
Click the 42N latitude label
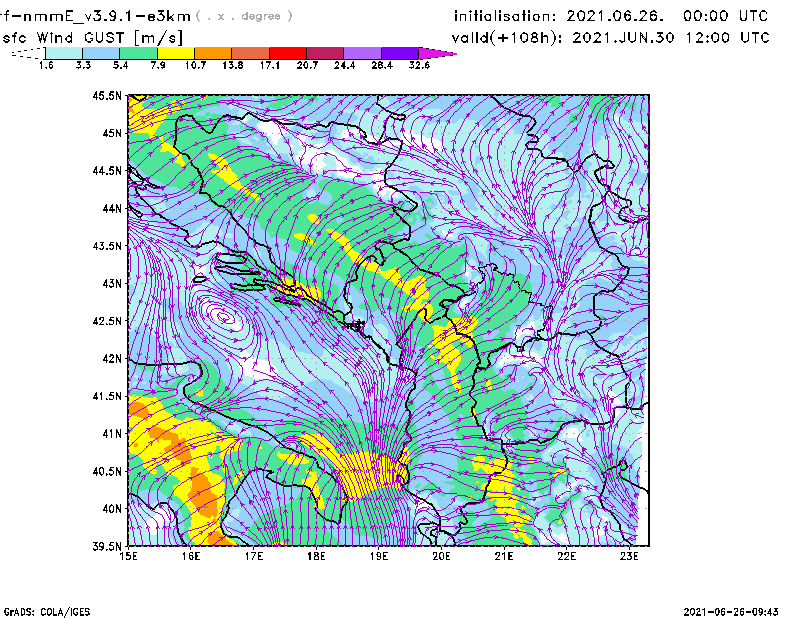click(x=112, y=359)
